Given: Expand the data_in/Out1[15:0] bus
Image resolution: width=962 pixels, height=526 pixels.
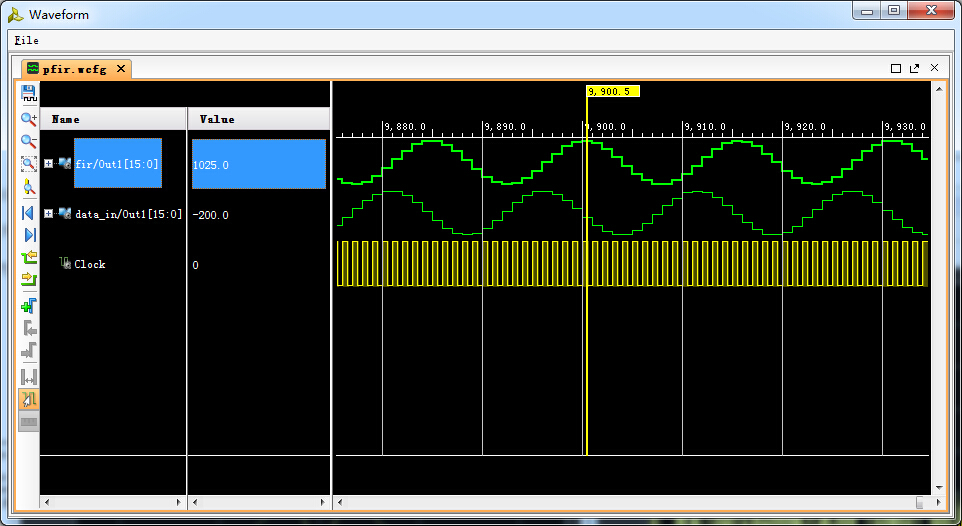Looking at the screenshot, I should 48,213.
